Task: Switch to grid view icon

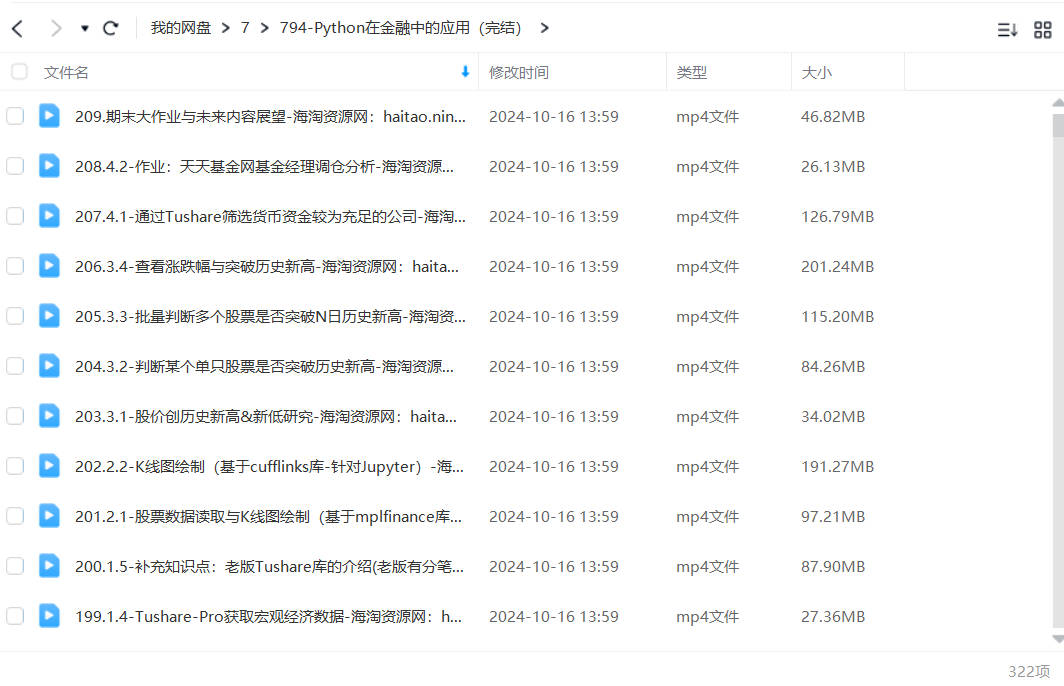Action: (1042, 29)
